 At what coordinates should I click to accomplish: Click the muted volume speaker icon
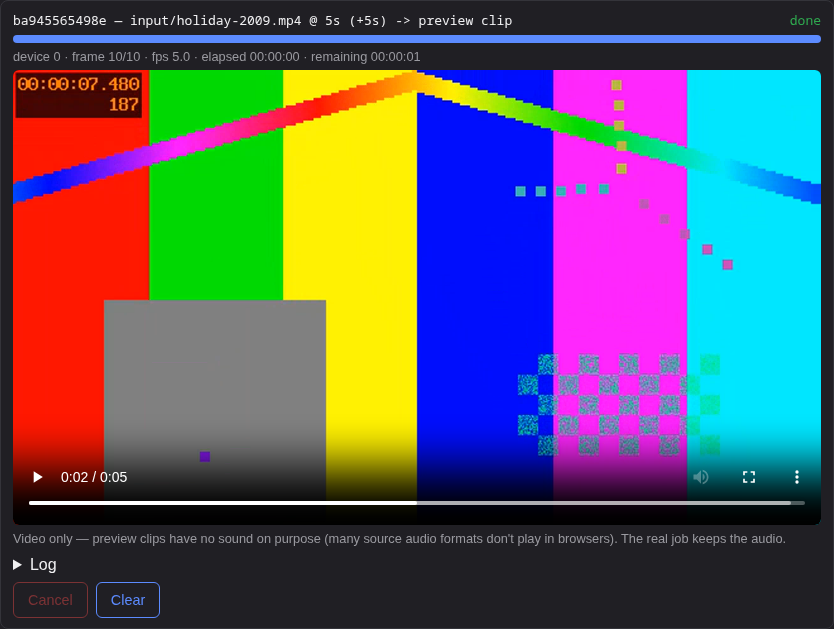[701, 477]
